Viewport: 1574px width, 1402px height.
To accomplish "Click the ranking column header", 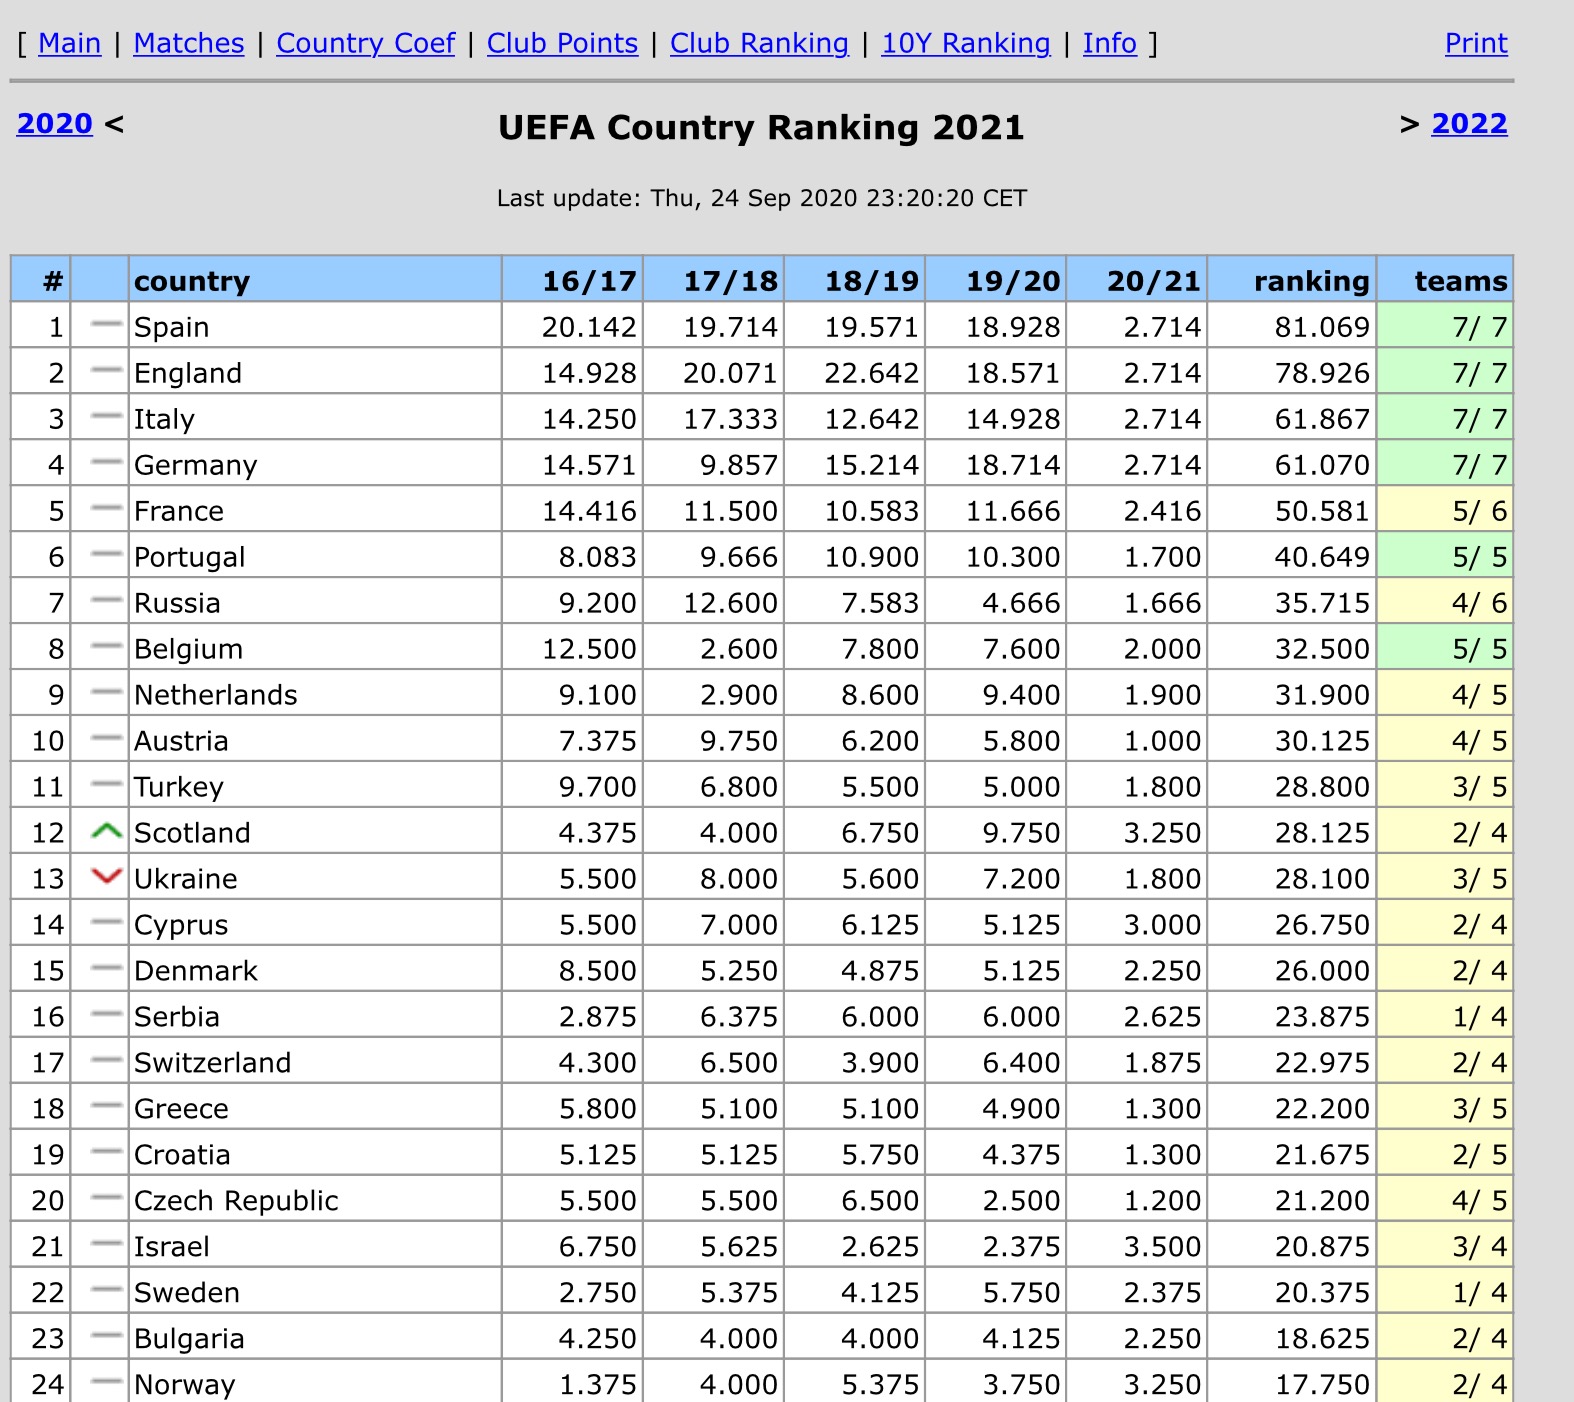I will point(1310,281).
